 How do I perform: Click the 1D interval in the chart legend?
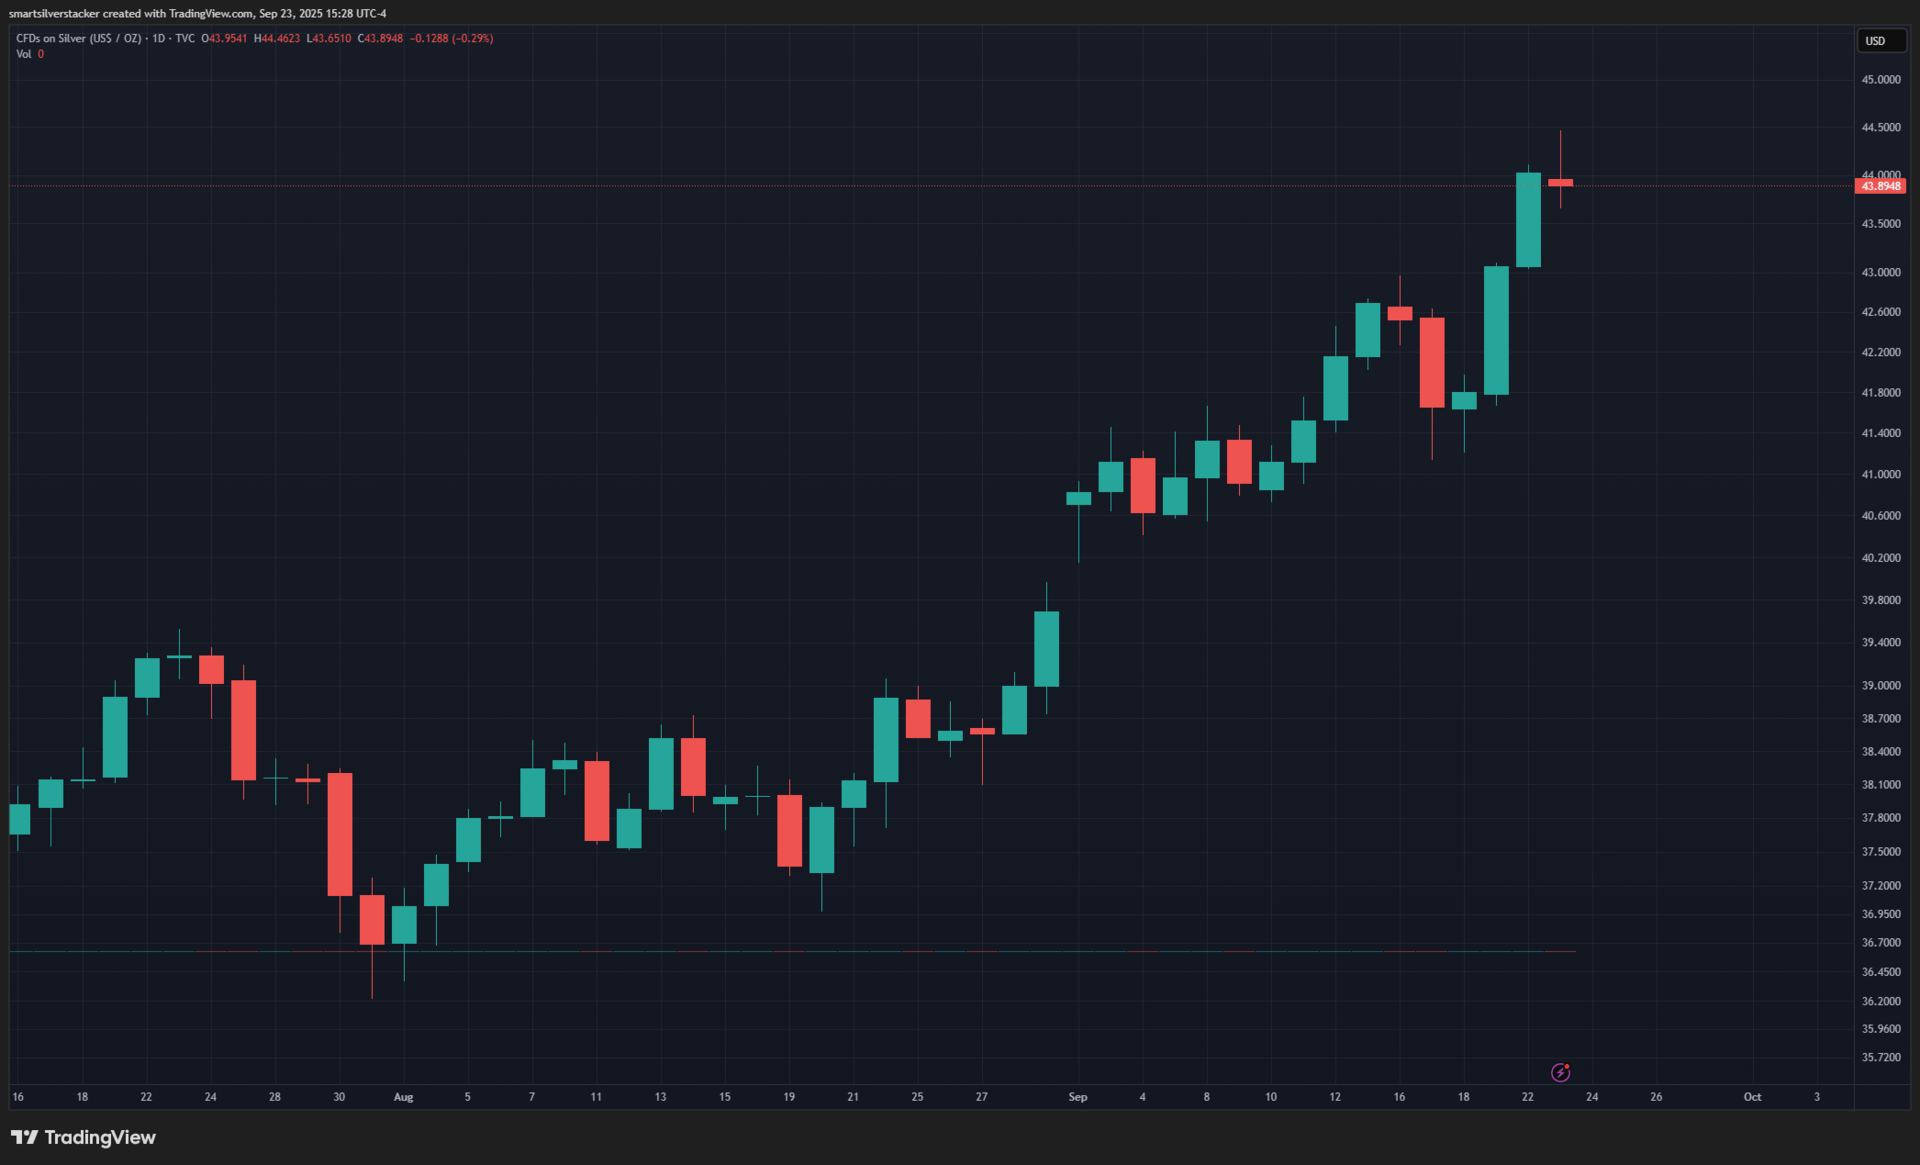(159, 38)
